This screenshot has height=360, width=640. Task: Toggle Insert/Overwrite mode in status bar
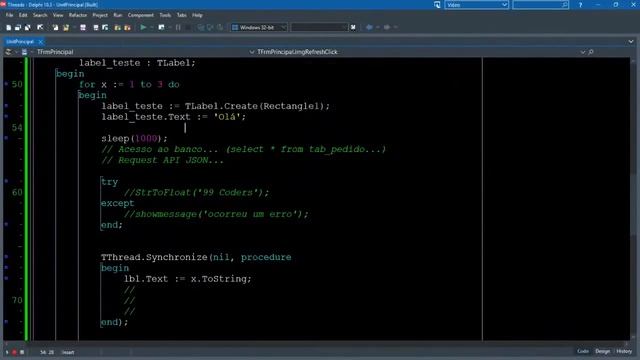(x=68, y=352)
